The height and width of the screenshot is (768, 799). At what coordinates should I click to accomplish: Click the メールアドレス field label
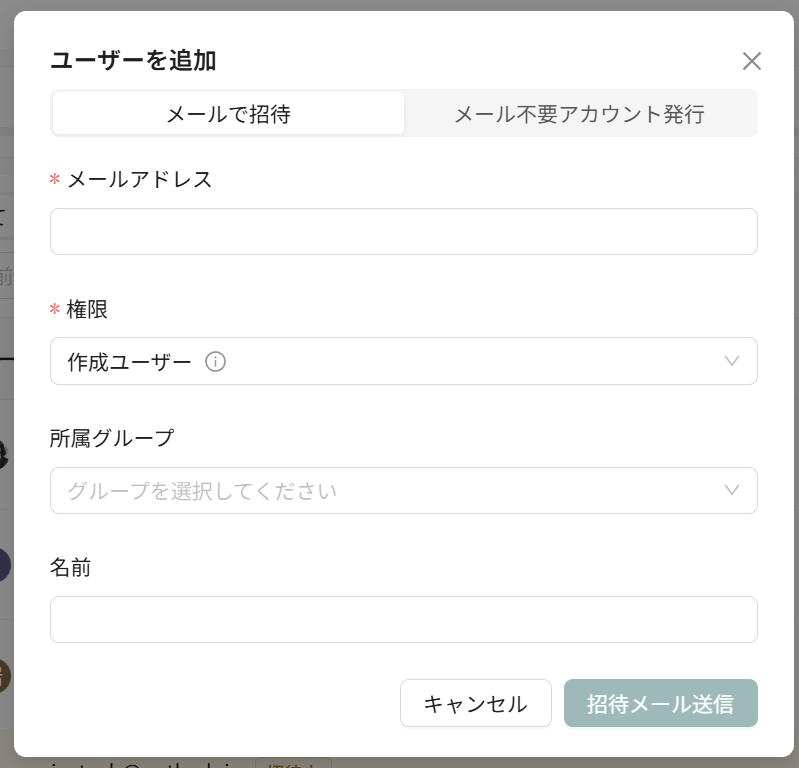pyautogui.click(x=140, y=179)
